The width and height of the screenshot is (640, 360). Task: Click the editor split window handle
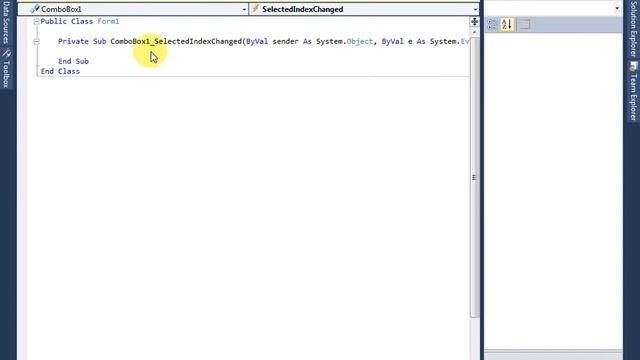tap(474, 22)
